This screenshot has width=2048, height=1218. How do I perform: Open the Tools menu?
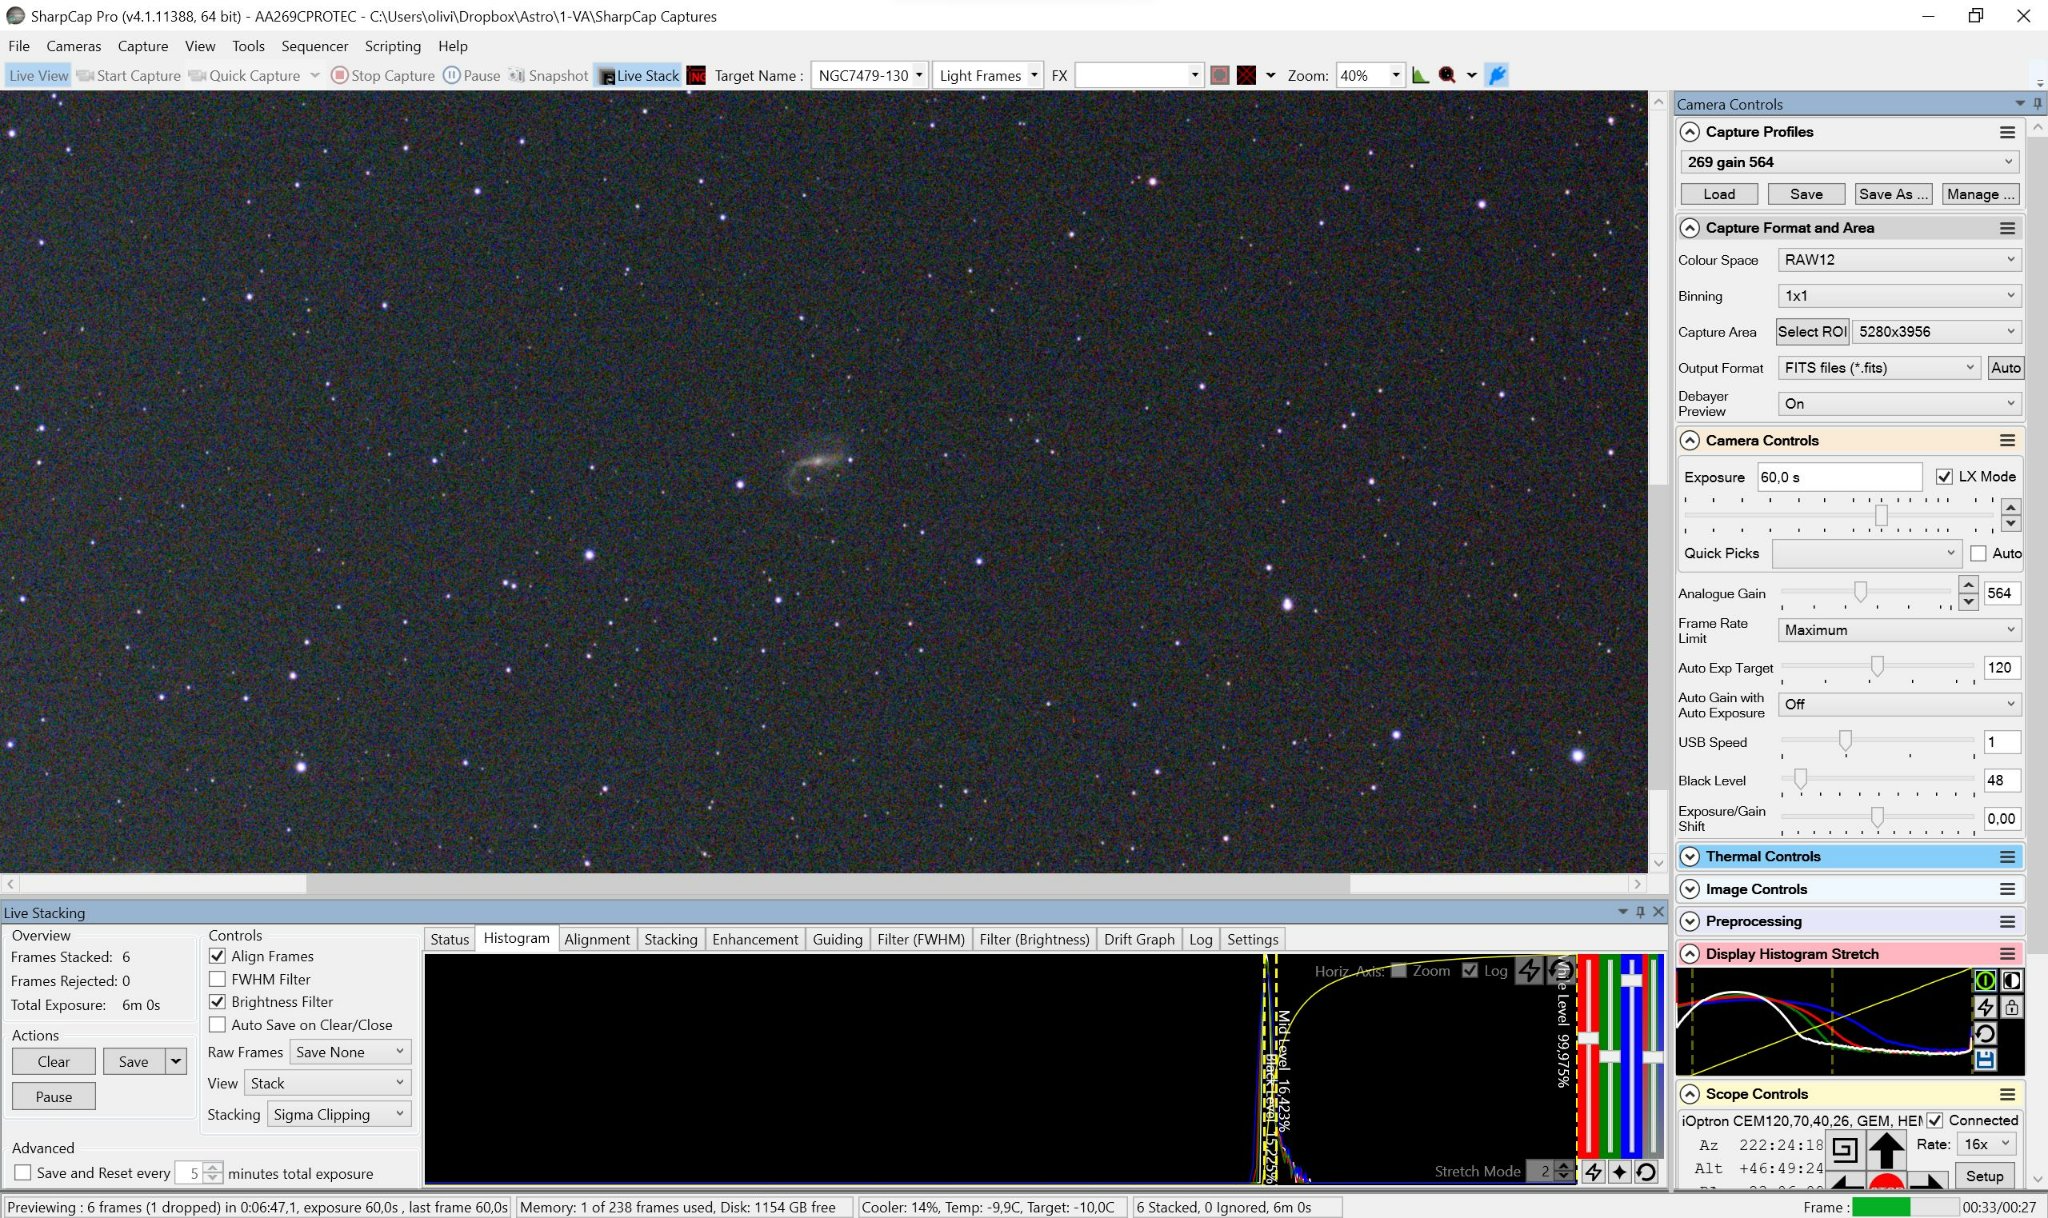click(x=248, y=46)
